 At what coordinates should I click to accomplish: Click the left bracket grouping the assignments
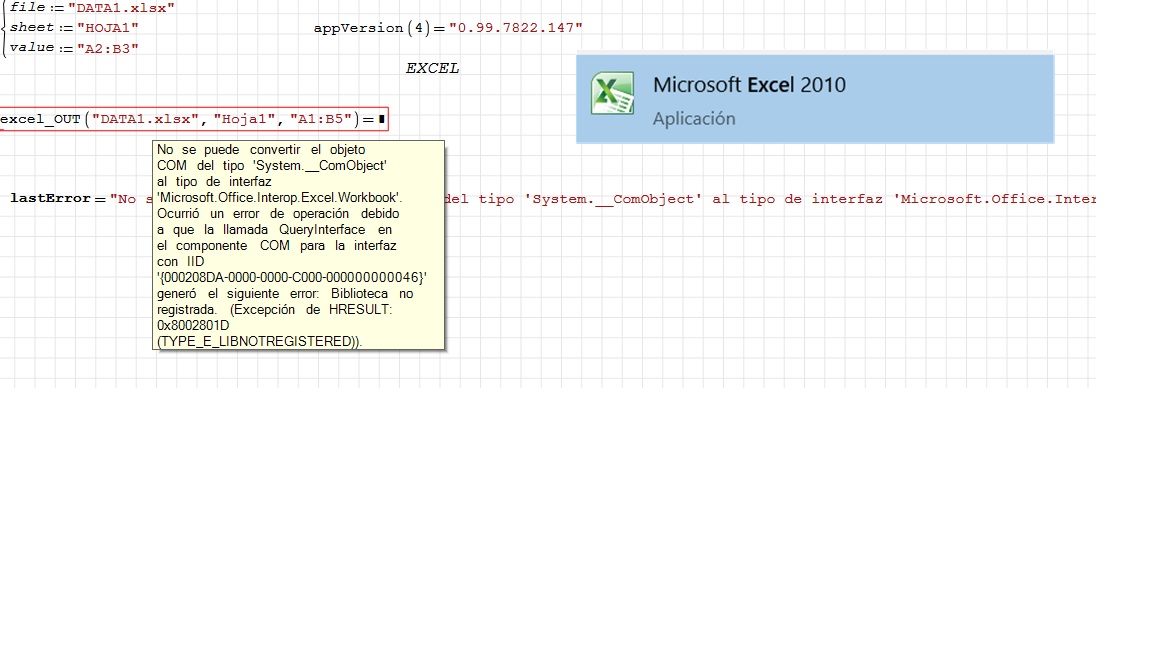[4, 28]
